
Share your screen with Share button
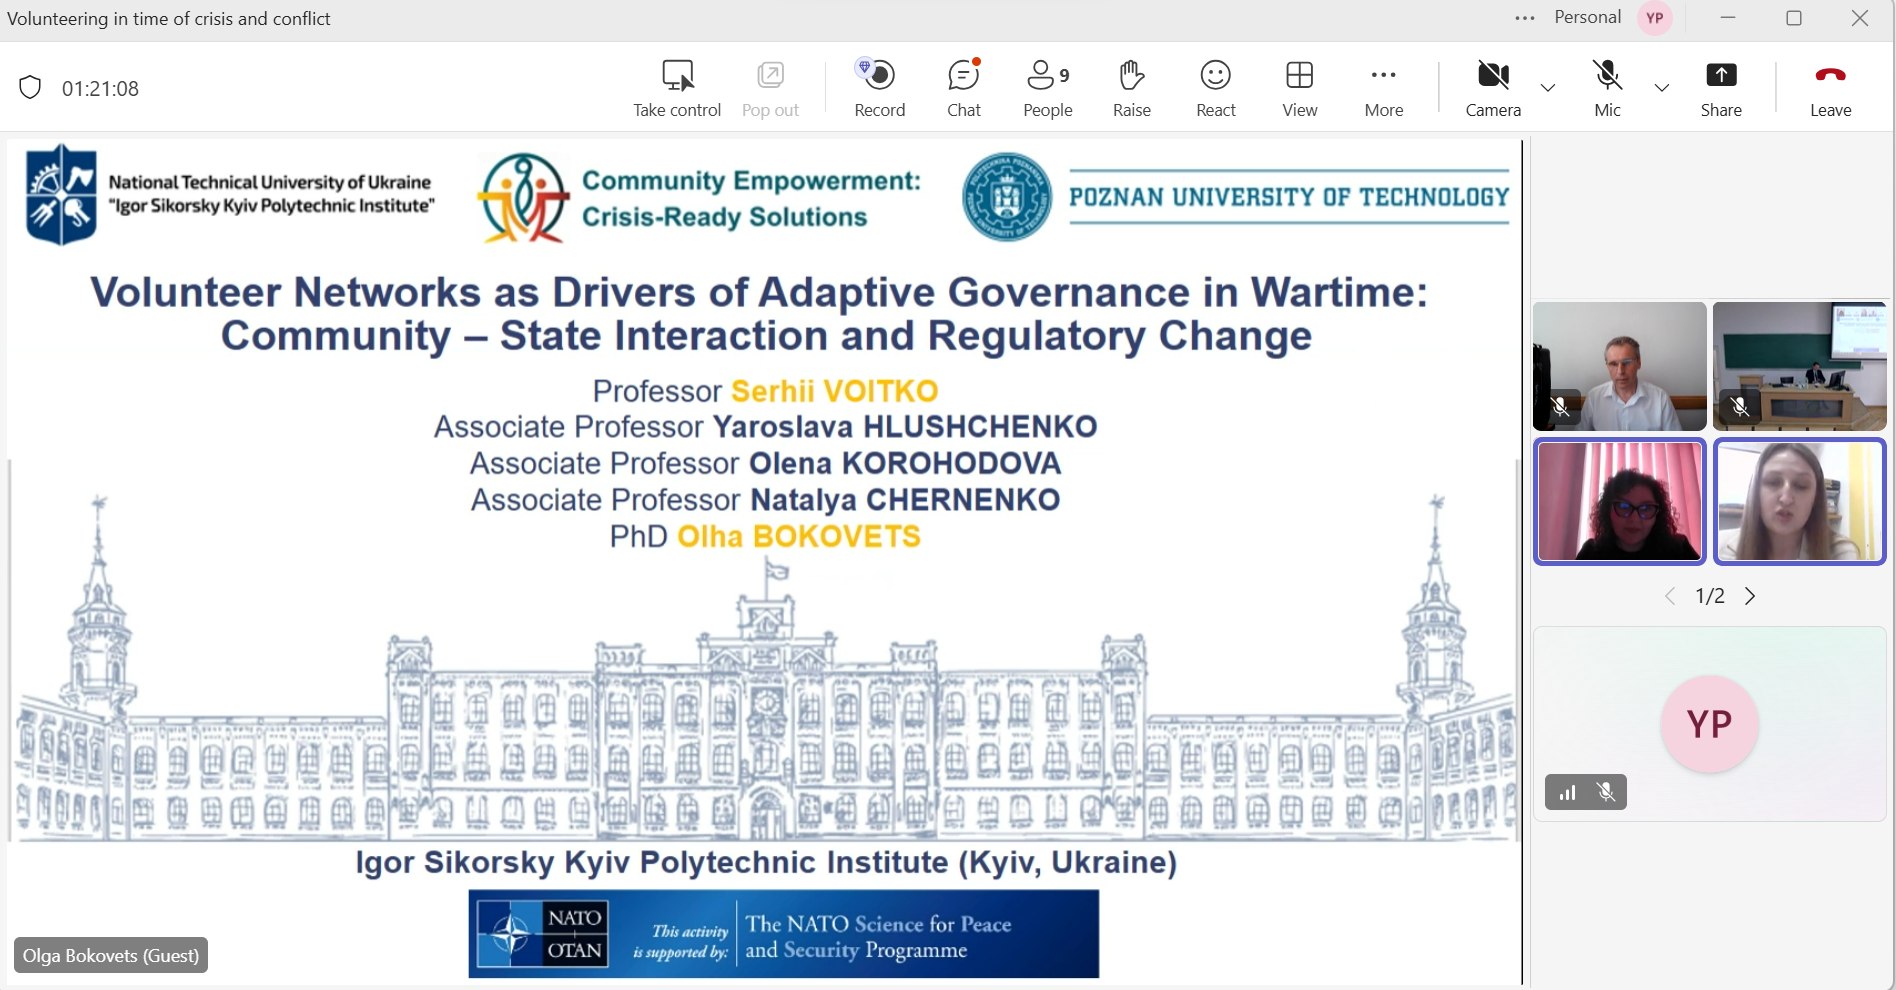1721,88
